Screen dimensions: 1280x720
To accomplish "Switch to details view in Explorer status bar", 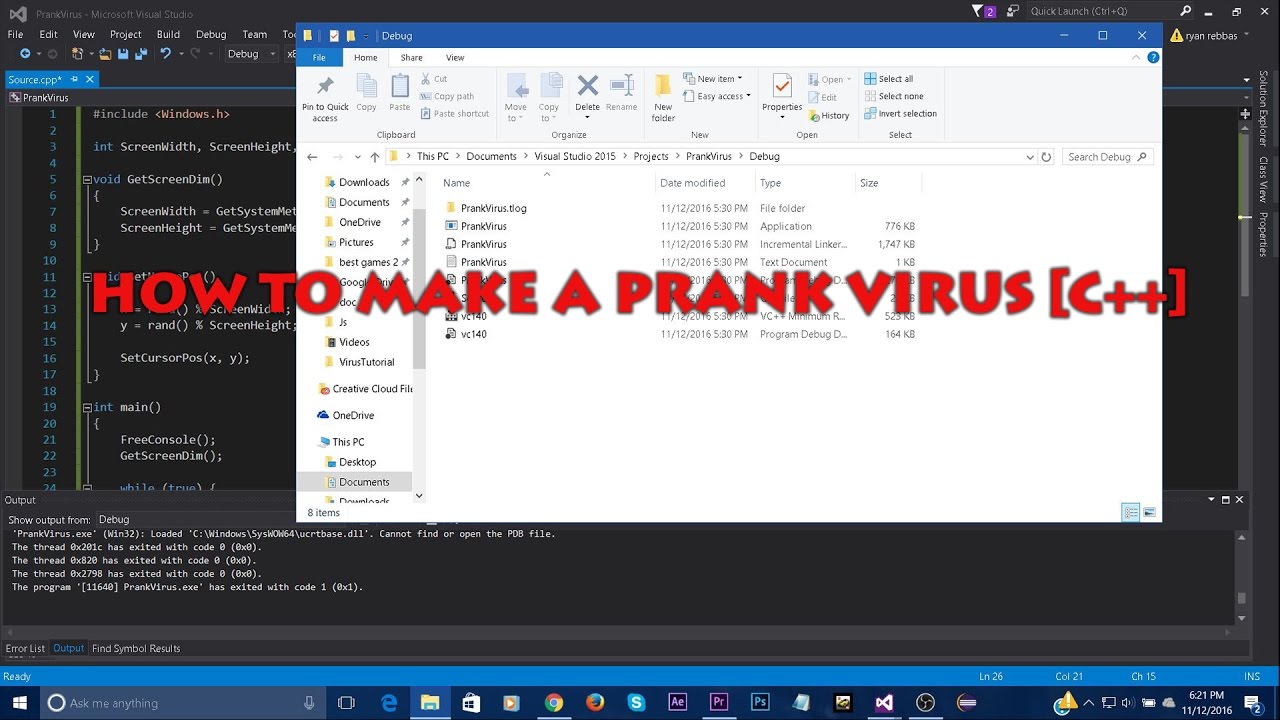I will 1131,513.
